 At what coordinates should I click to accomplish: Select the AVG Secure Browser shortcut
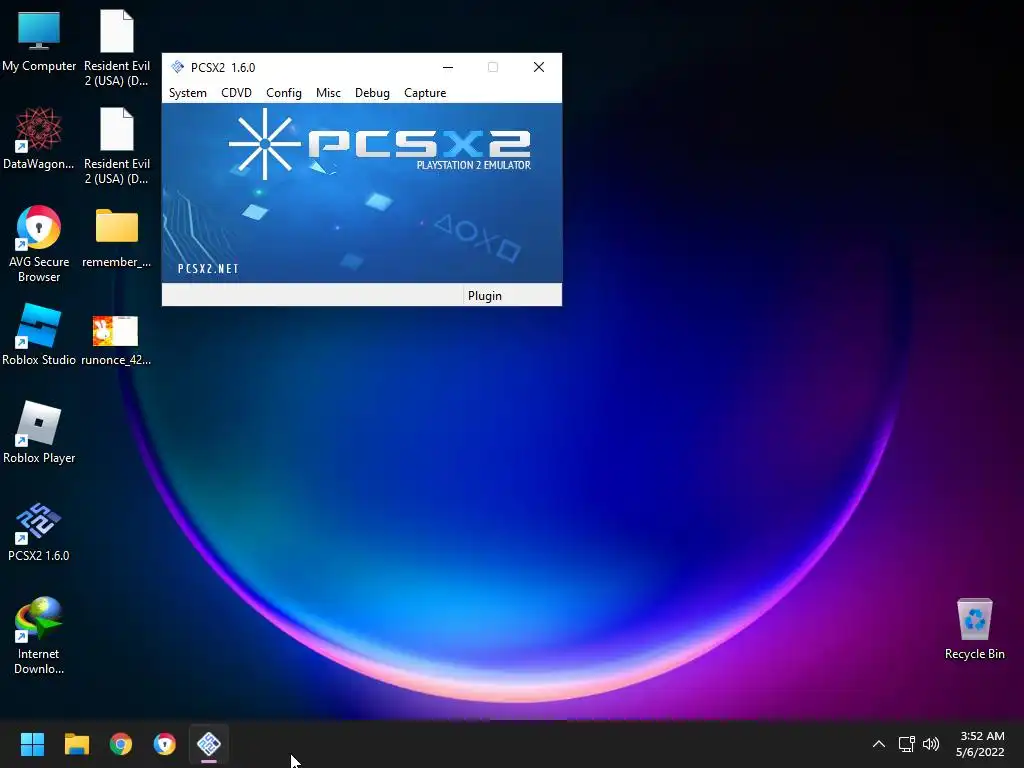point(39,244)
